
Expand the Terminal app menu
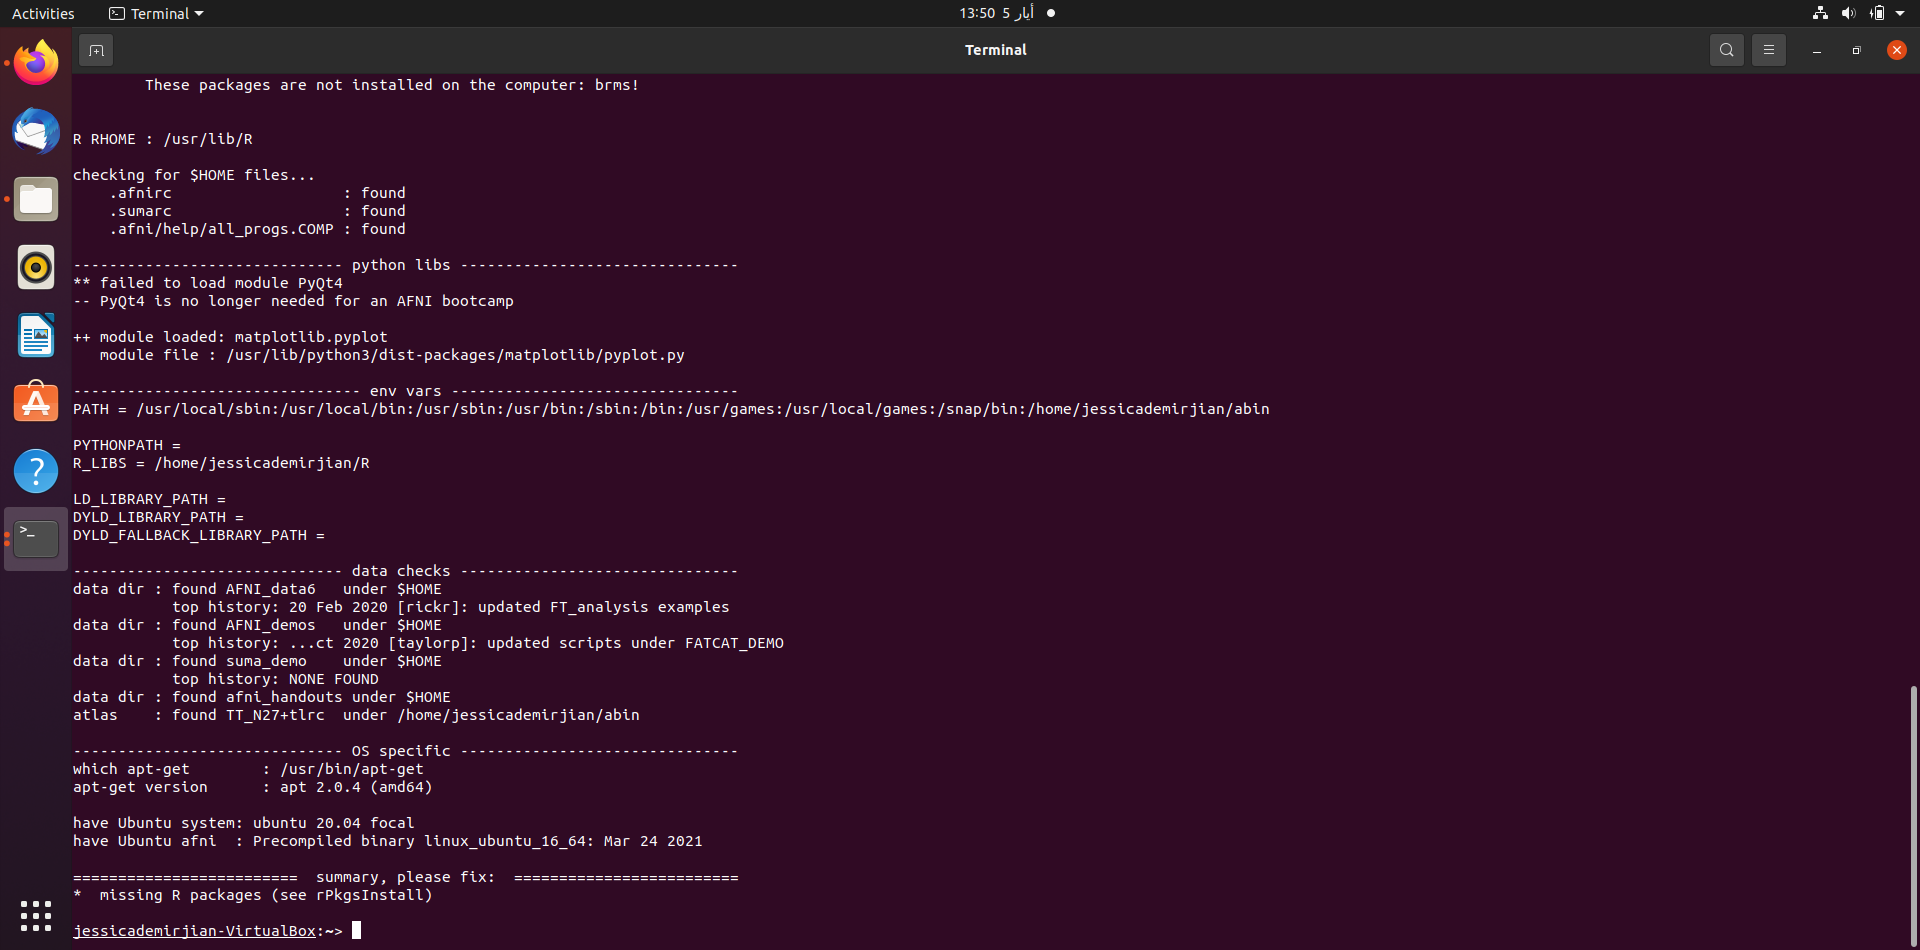(x=156, y=13)
